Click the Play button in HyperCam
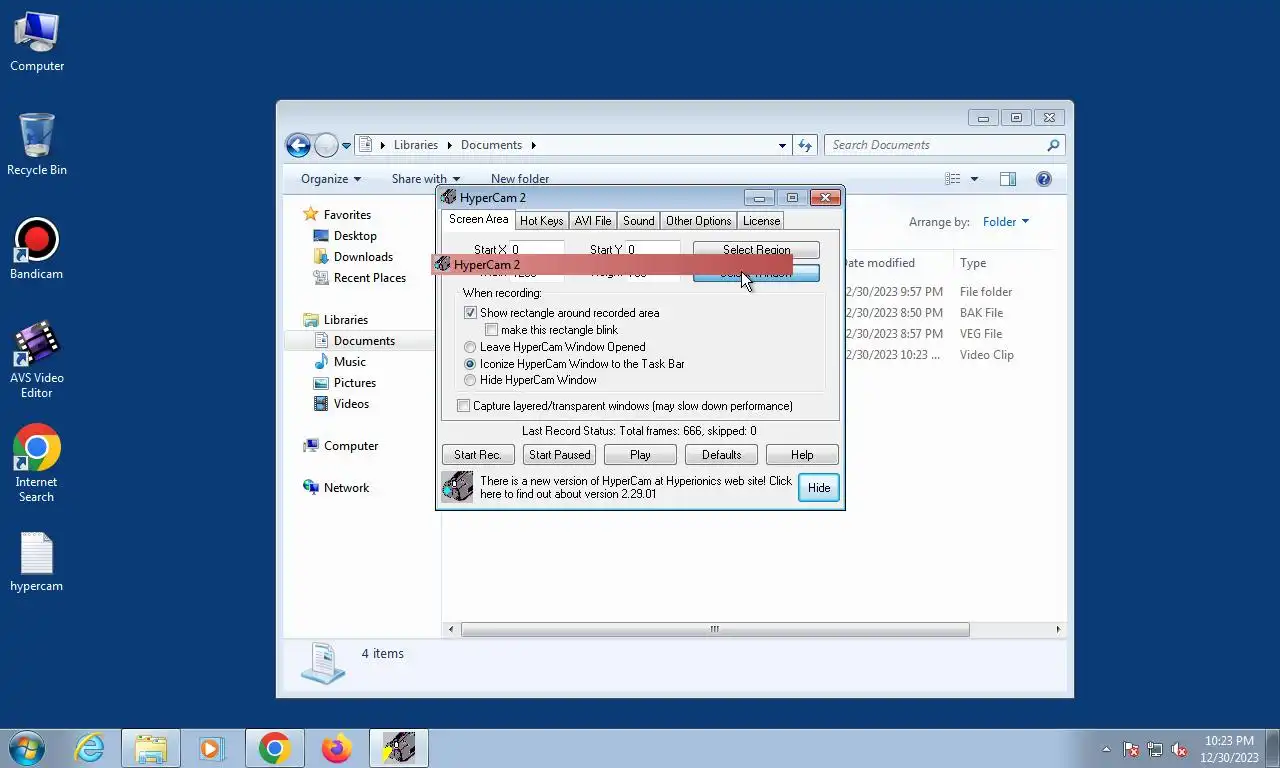The image size is (1280, 768). [x=640, y=455]
